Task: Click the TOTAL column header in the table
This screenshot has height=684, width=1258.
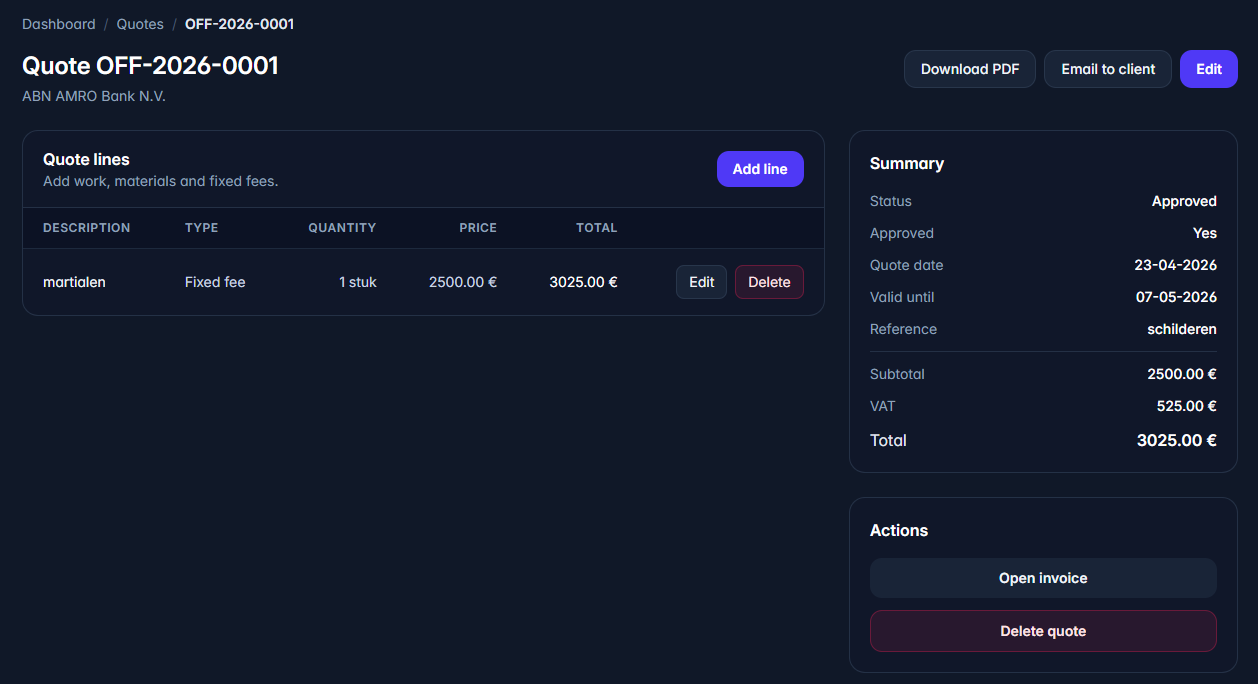Action: 597,228
